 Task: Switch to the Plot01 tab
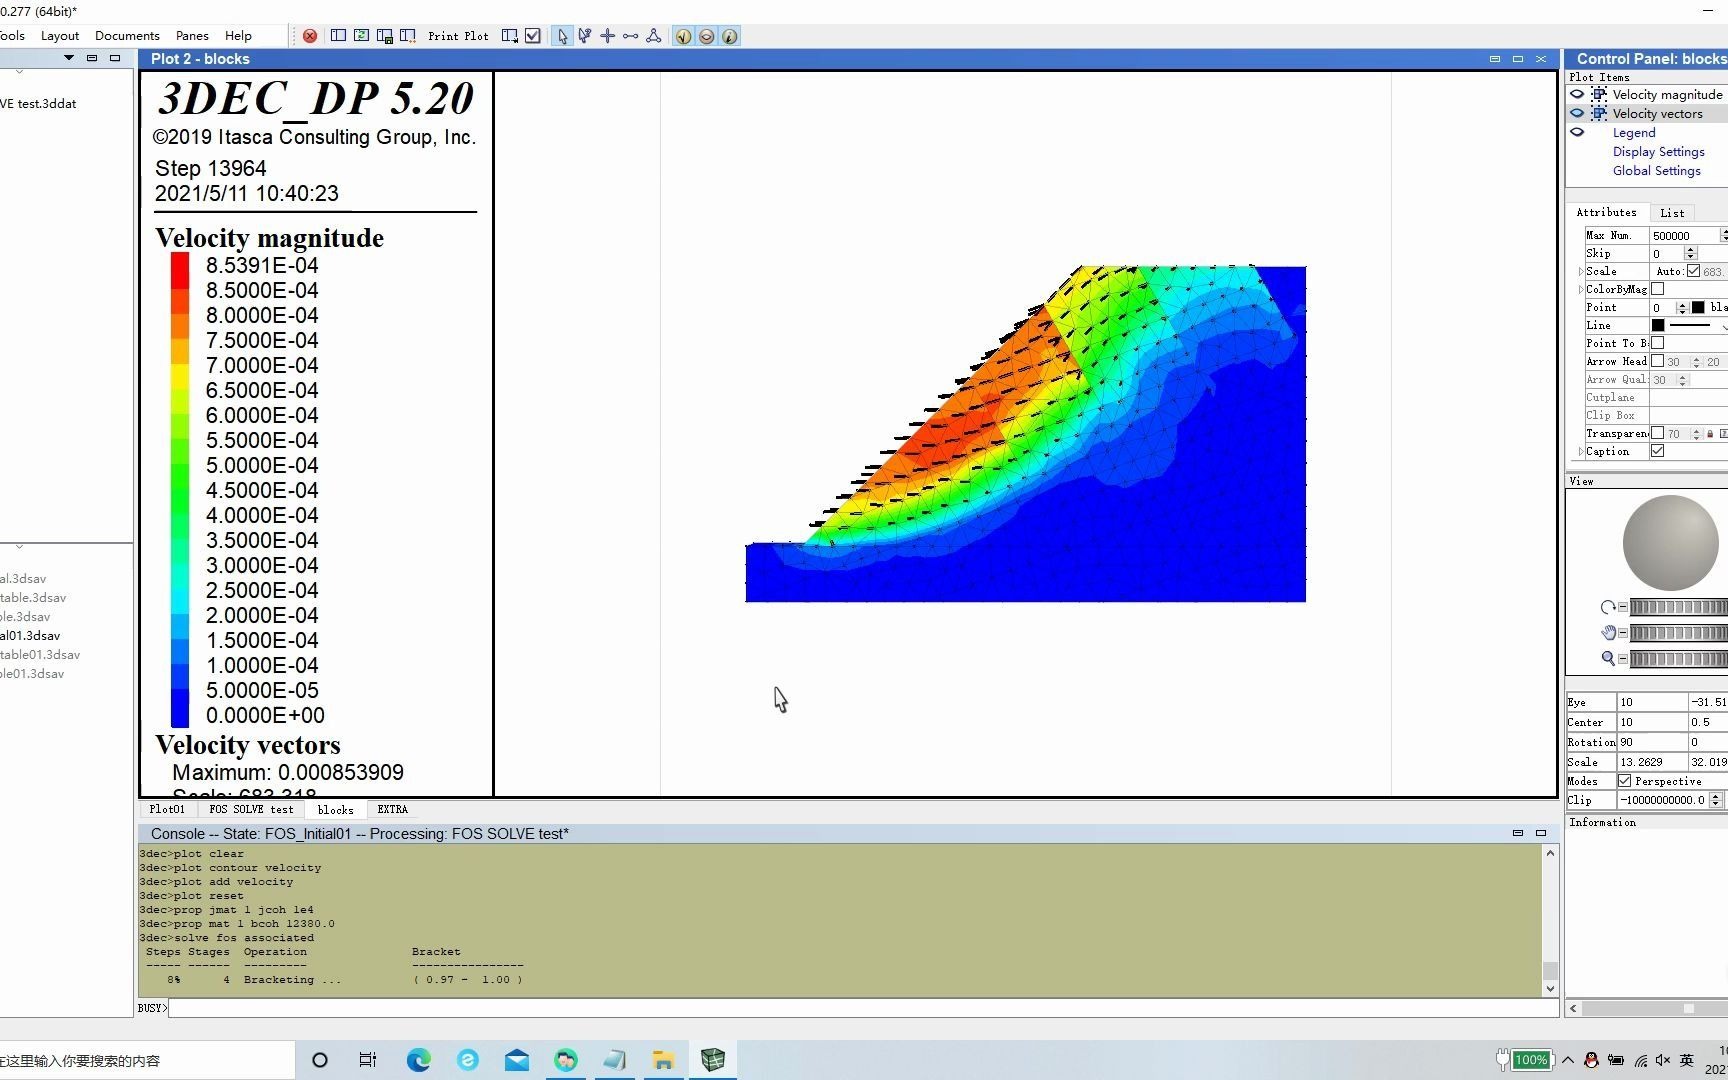point(167,810)
